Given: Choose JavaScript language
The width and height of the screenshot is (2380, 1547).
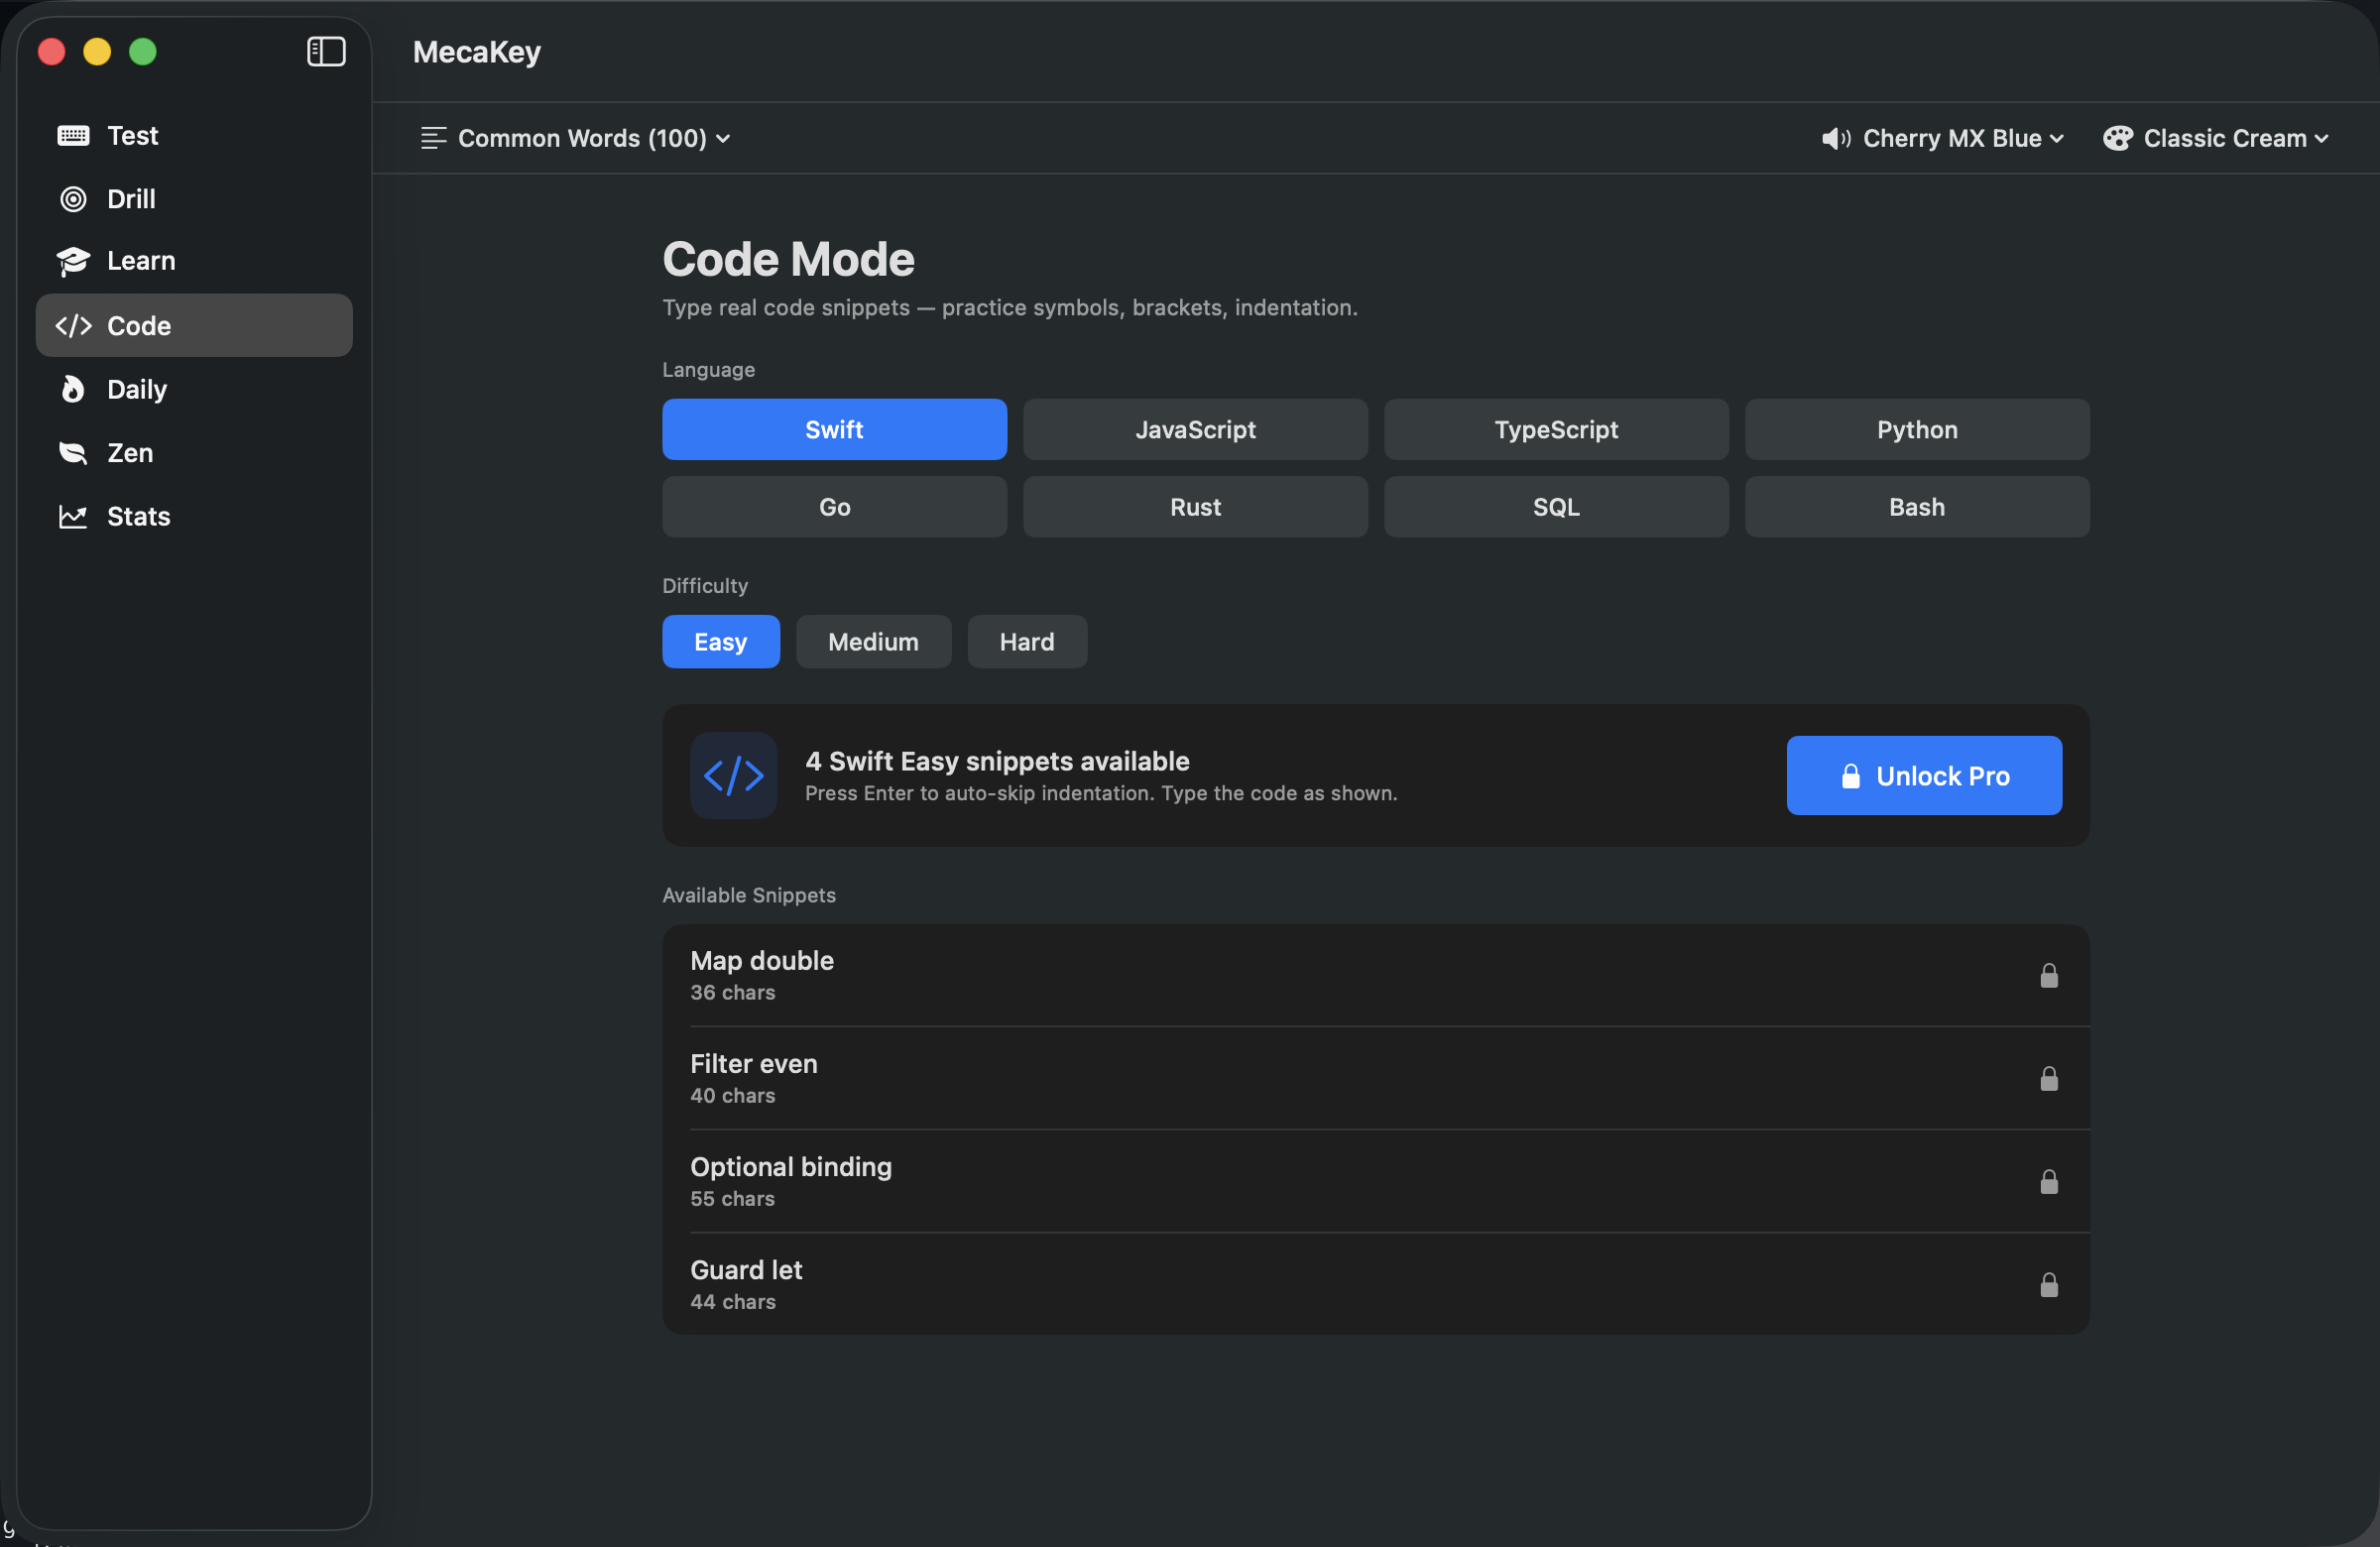Looking at the screenshot, I should [x=1195, y=430].
